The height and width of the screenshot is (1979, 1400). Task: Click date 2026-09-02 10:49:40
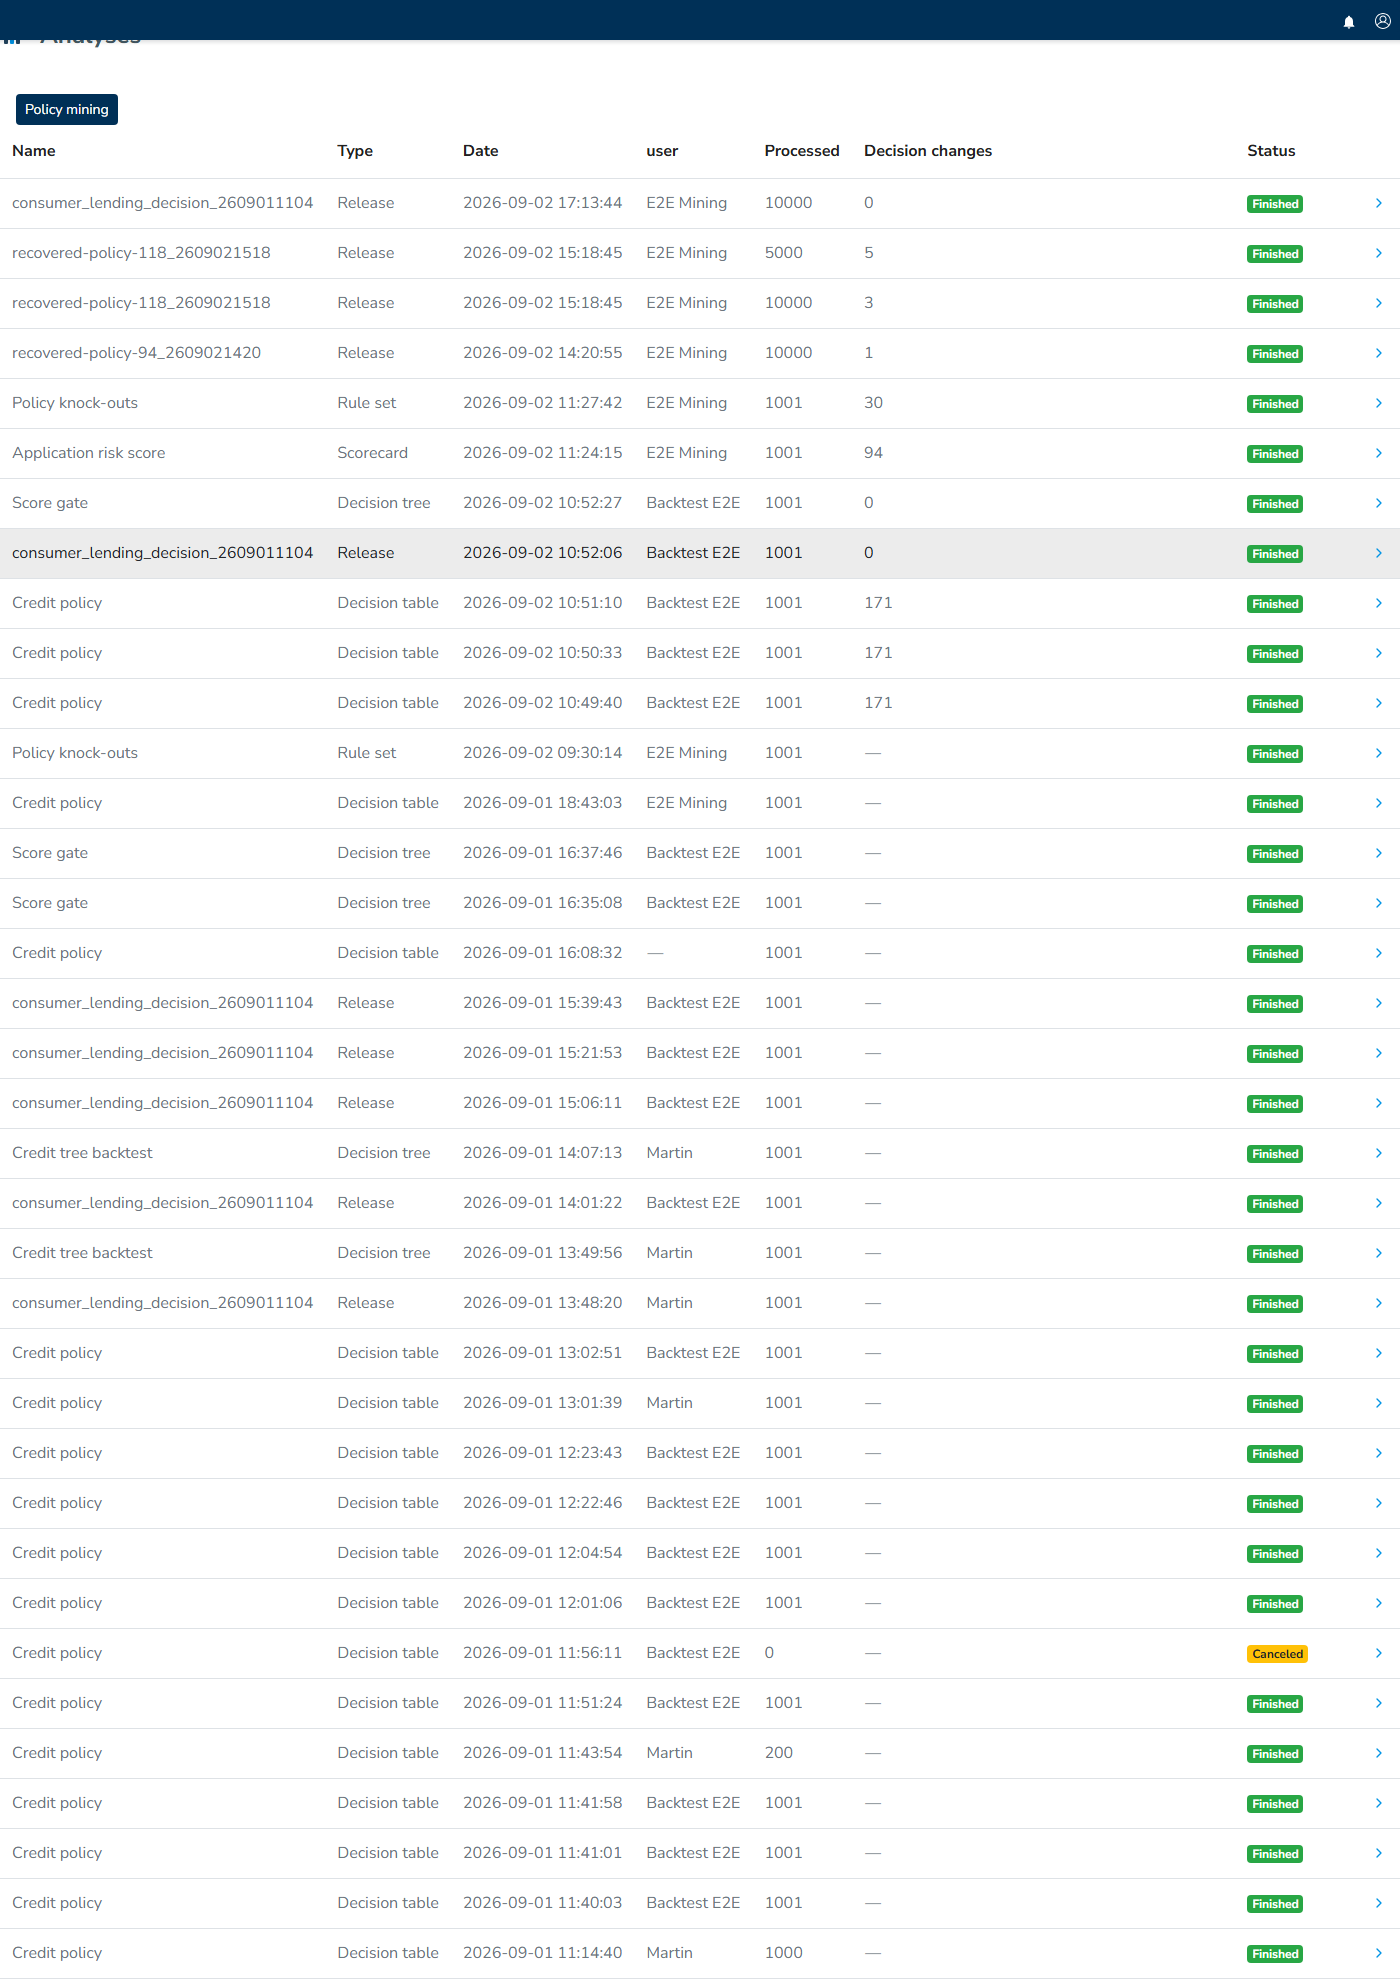[543, 703]
